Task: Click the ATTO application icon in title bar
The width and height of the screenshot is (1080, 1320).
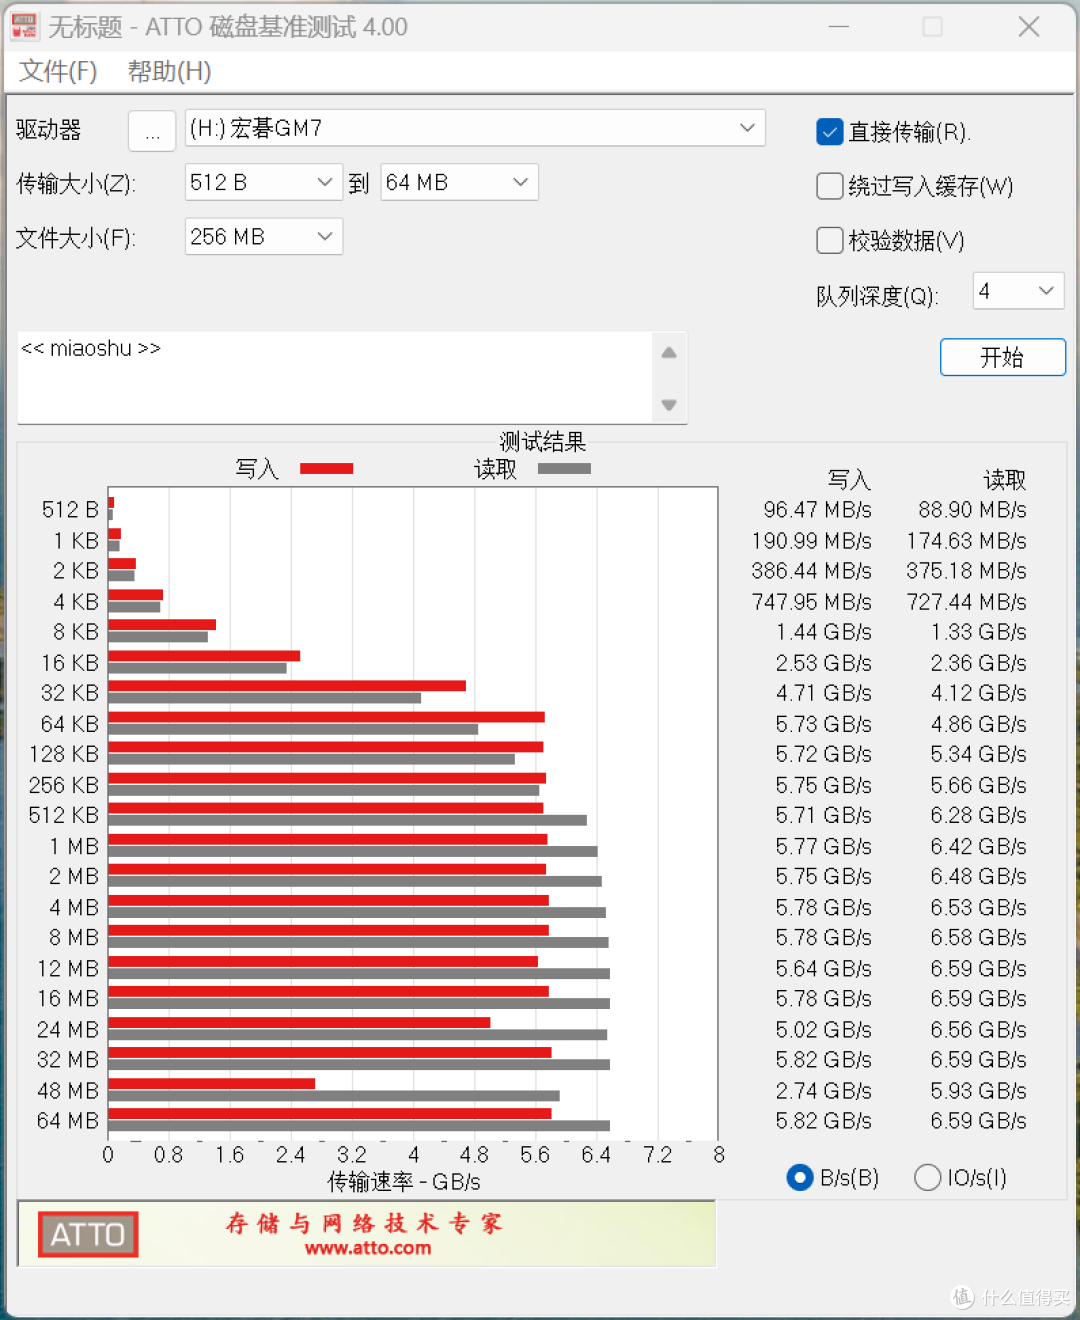Action: point(25,26)
